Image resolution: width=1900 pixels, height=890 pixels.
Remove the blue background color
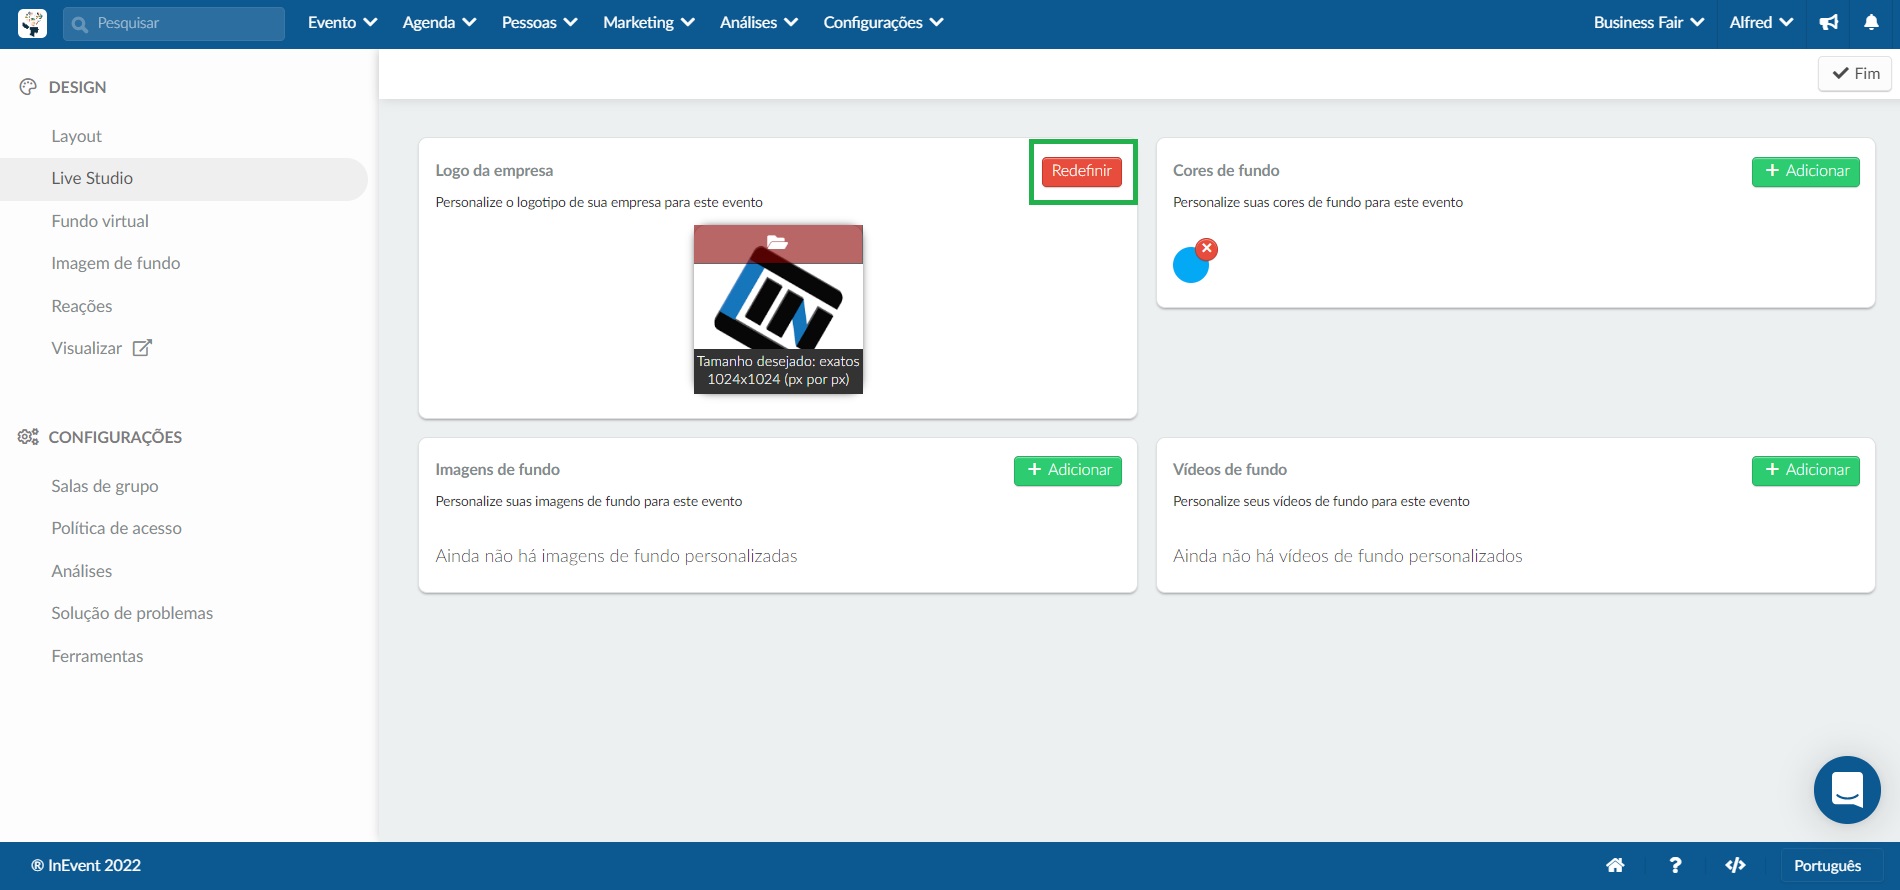(1207, 248)
